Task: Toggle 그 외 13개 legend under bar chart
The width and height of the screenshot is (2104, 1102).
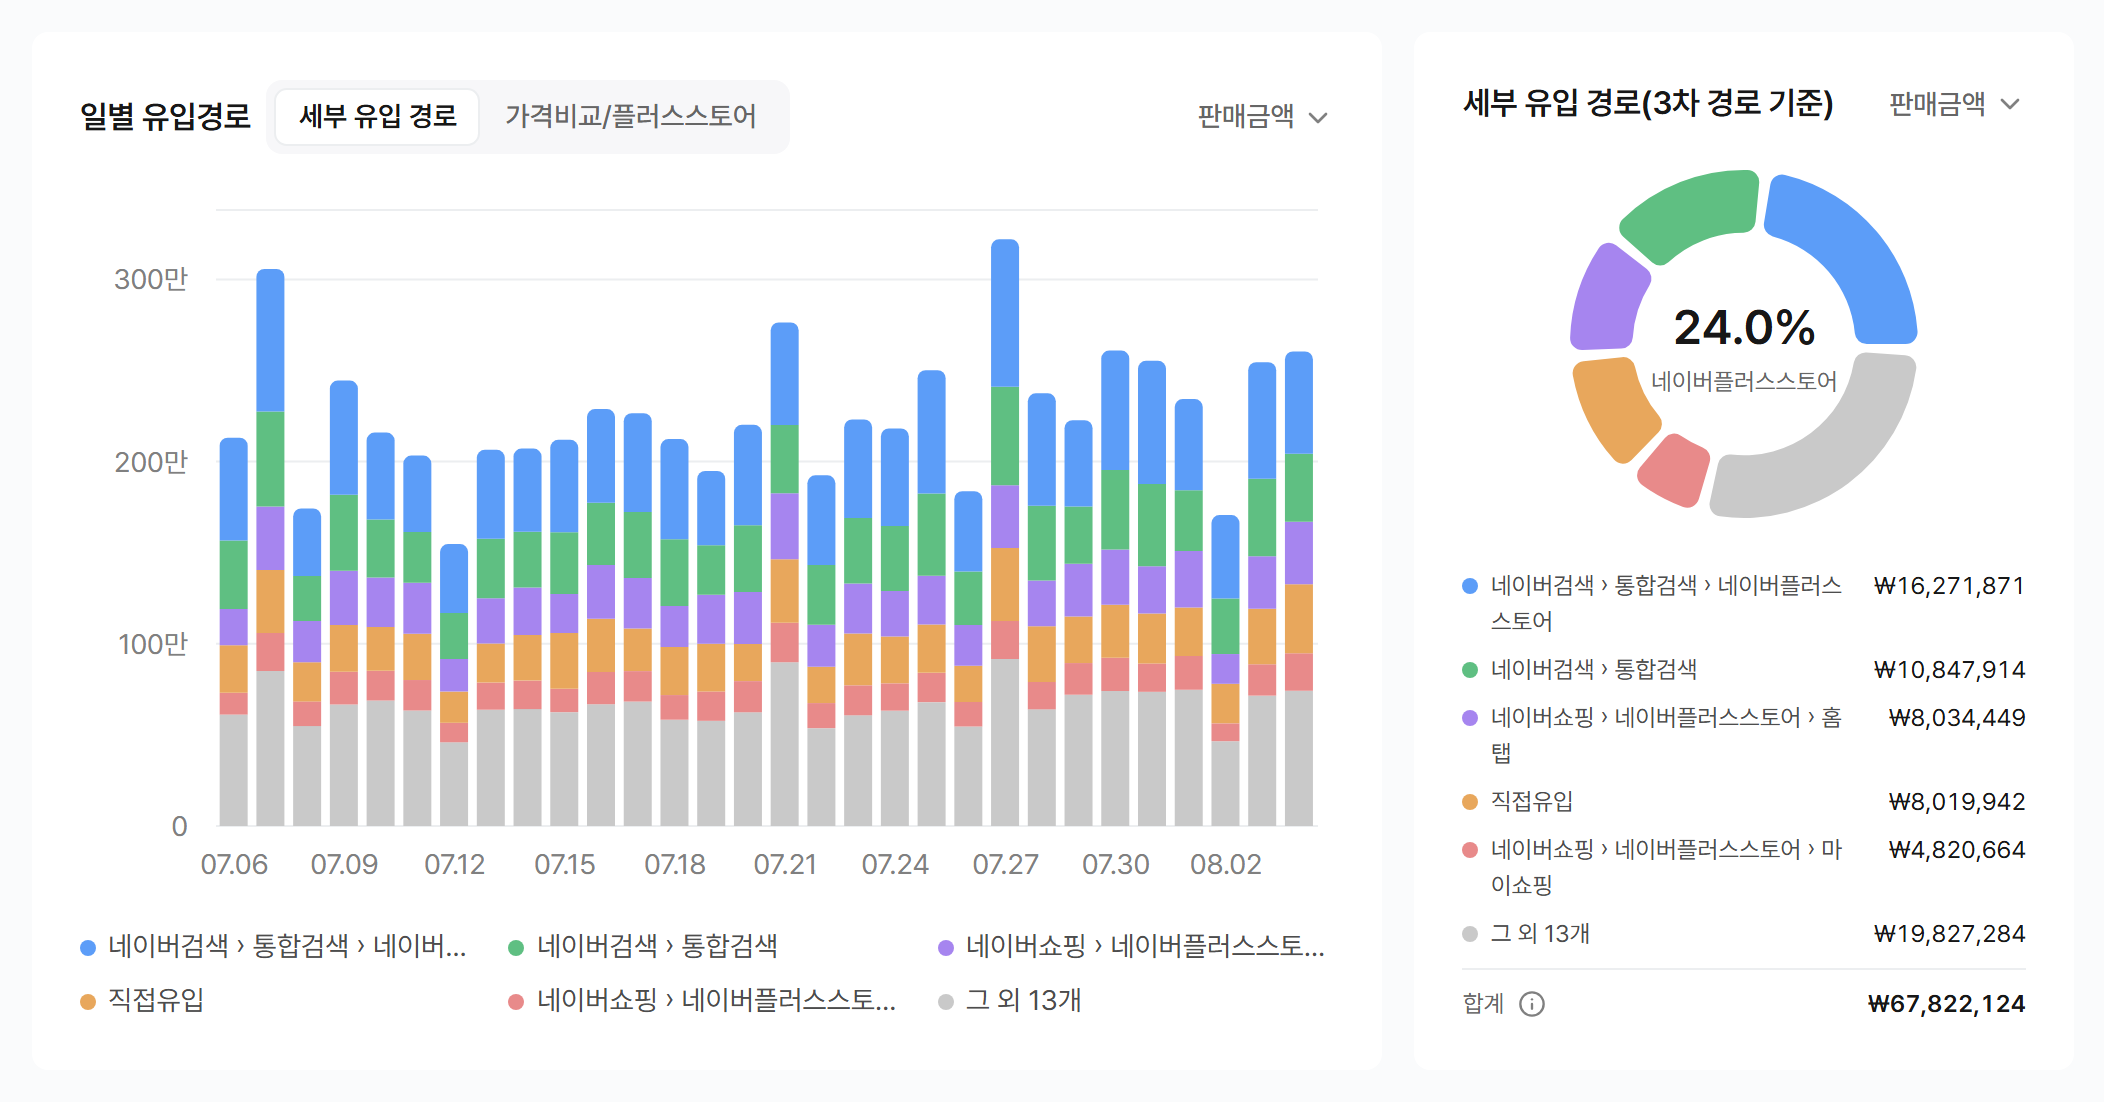Action: [x=1010, y=1000]
